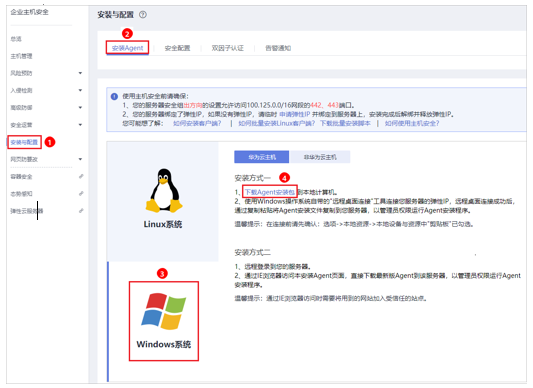This screenshot has height=388, width=533.
Task: Open 容器安全 sidebar entry
Action: click(21, 176)
